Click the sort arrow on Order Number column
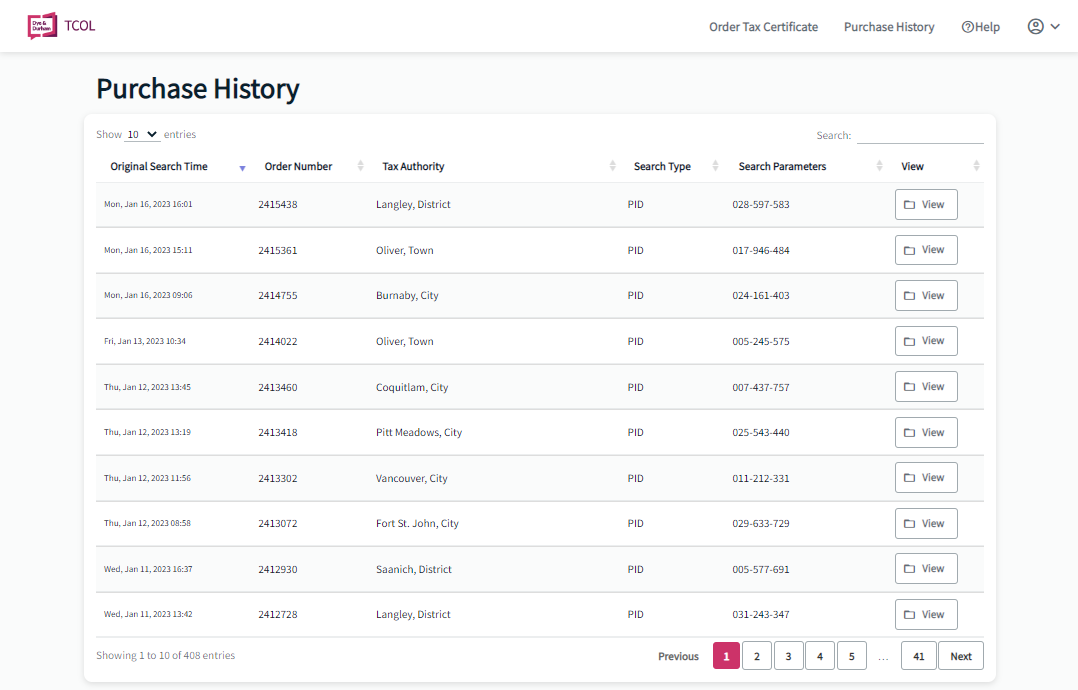The height and width of the screenshot is (690, 1078). [360, 166]
